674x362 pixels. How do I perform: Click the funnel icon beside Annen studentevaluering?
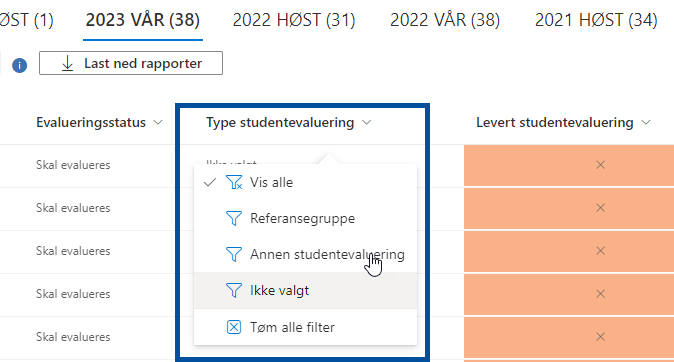point(234,254)
